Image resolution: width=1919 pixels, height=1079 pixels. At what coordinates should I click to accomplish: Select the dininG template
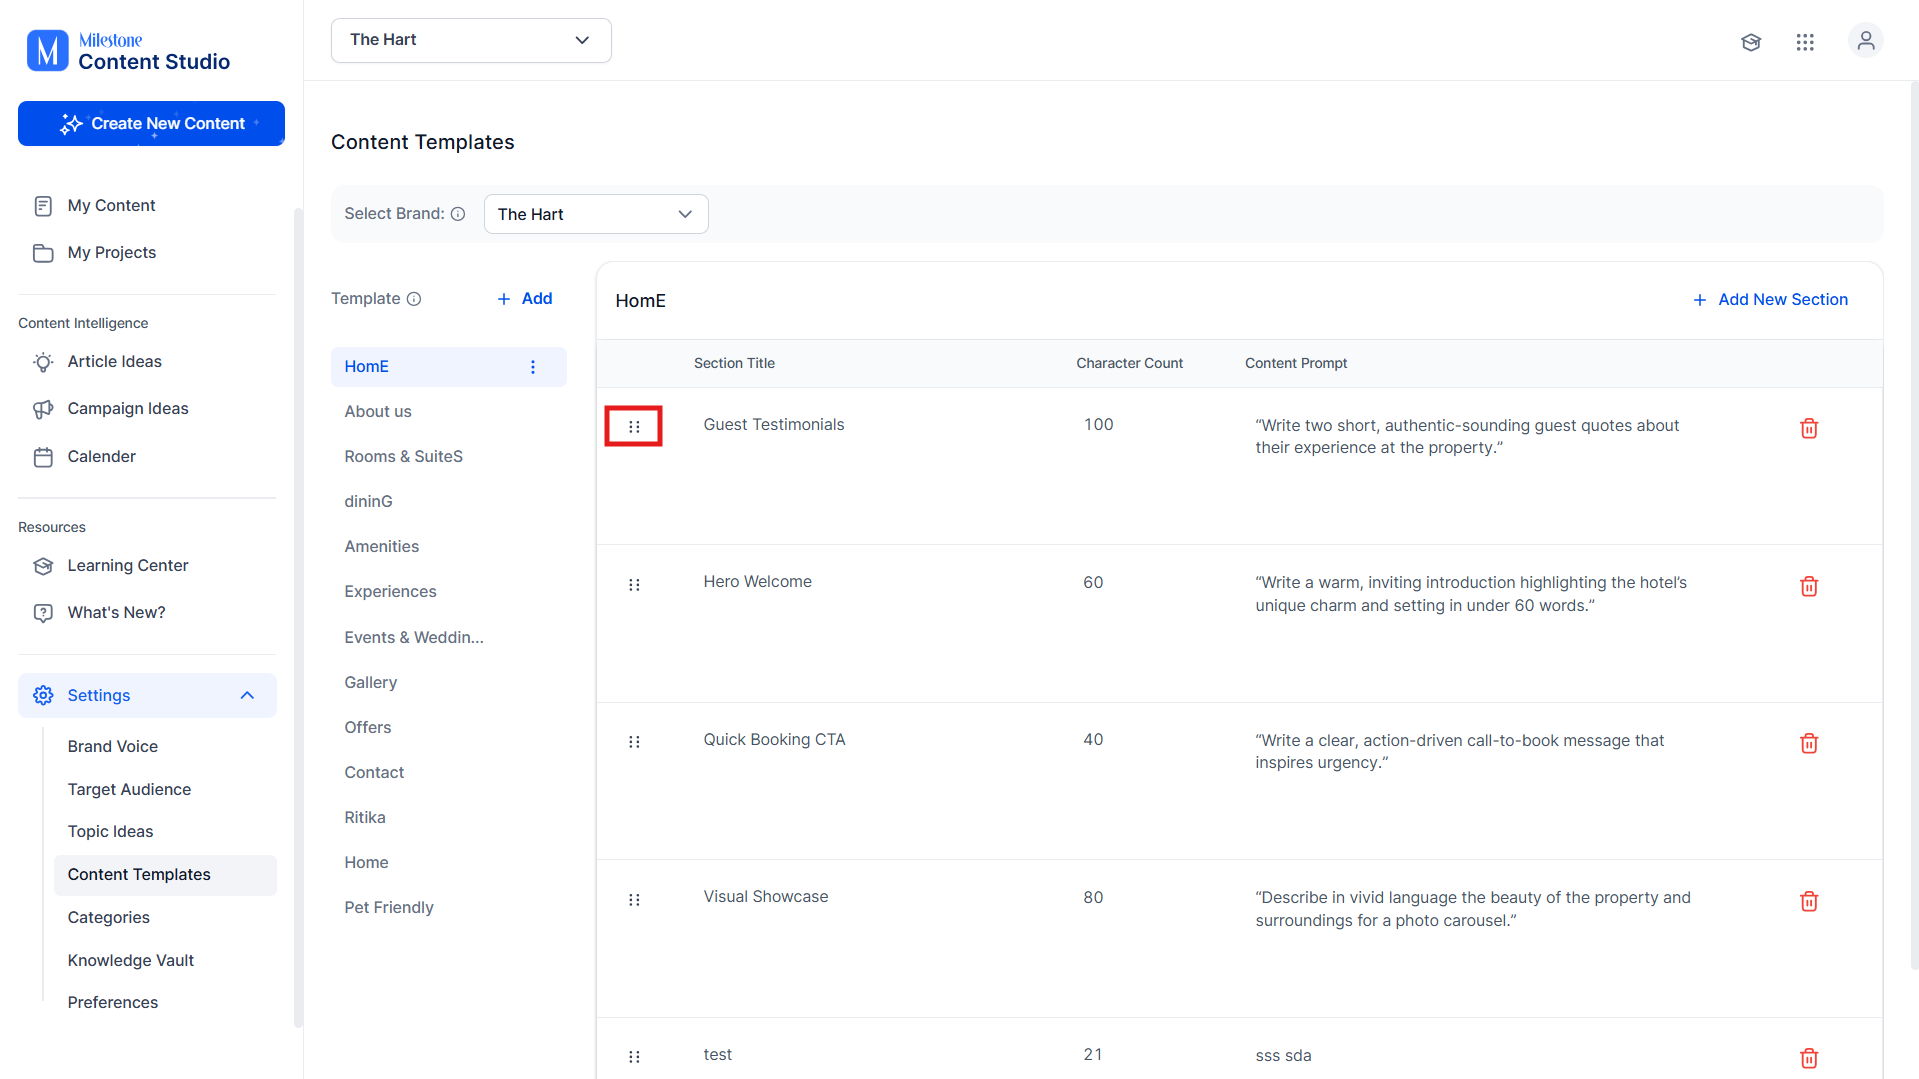(x=368, y=502)
